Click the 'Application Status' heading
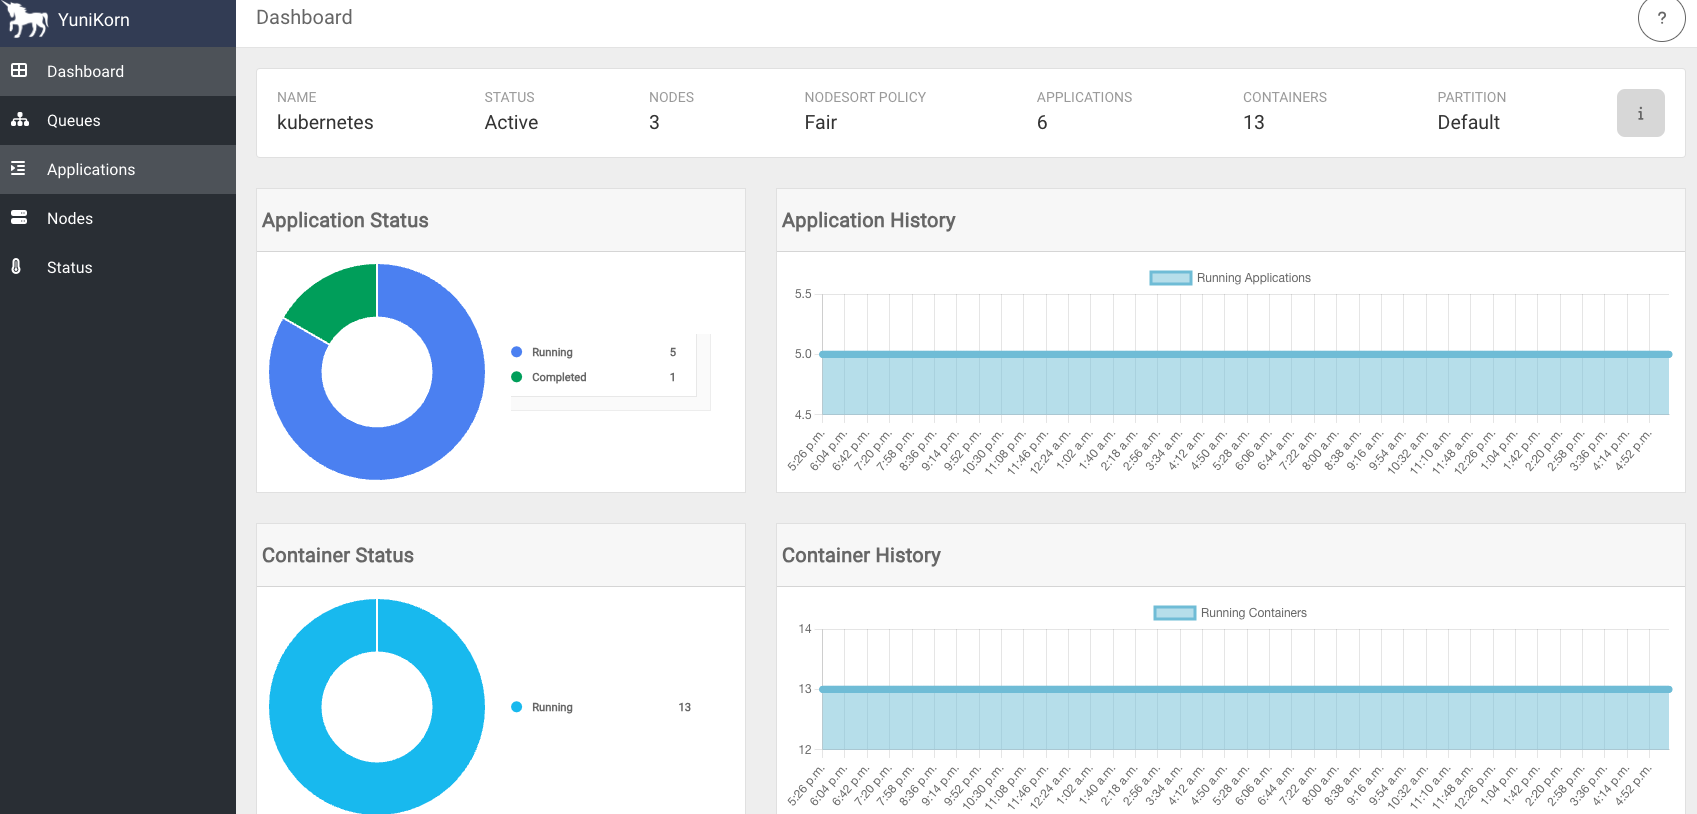 point(345,220)
